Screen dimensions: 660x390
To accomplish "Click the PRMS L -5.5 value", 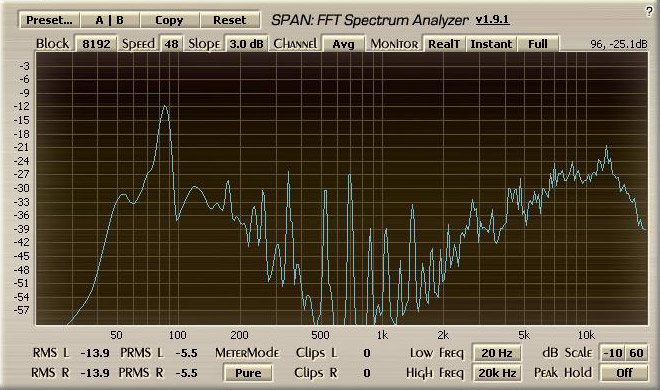I will (x=186, y=353).
